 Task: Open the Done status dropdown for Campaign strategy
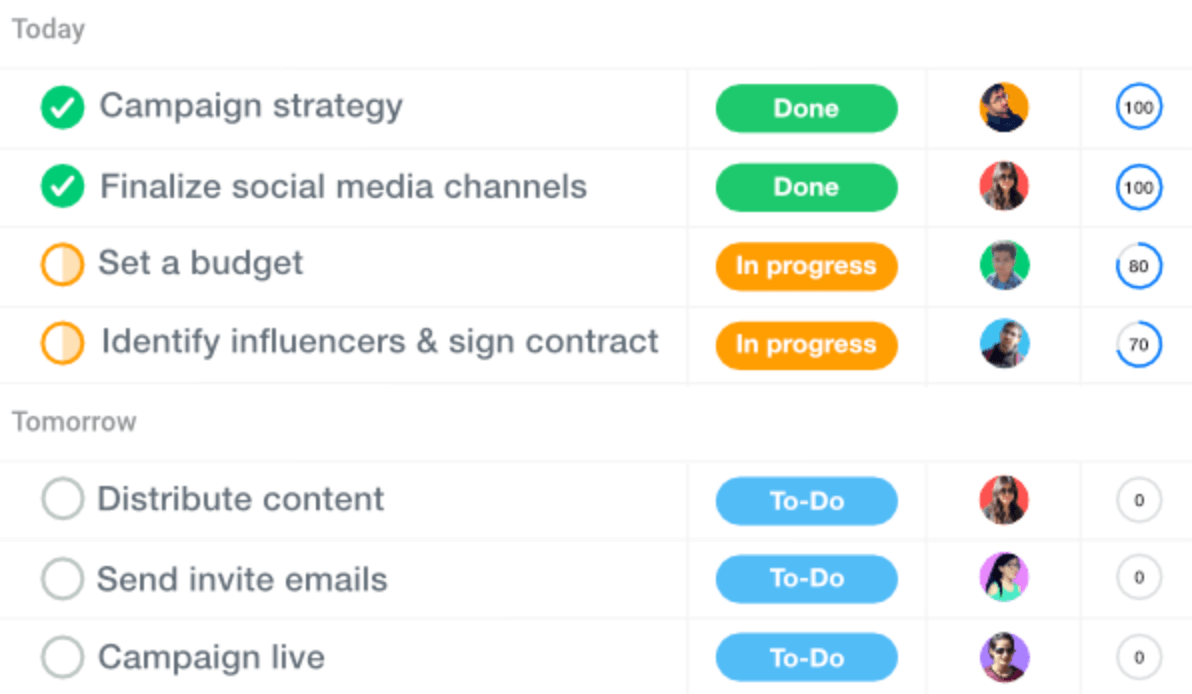click(806, 108)
